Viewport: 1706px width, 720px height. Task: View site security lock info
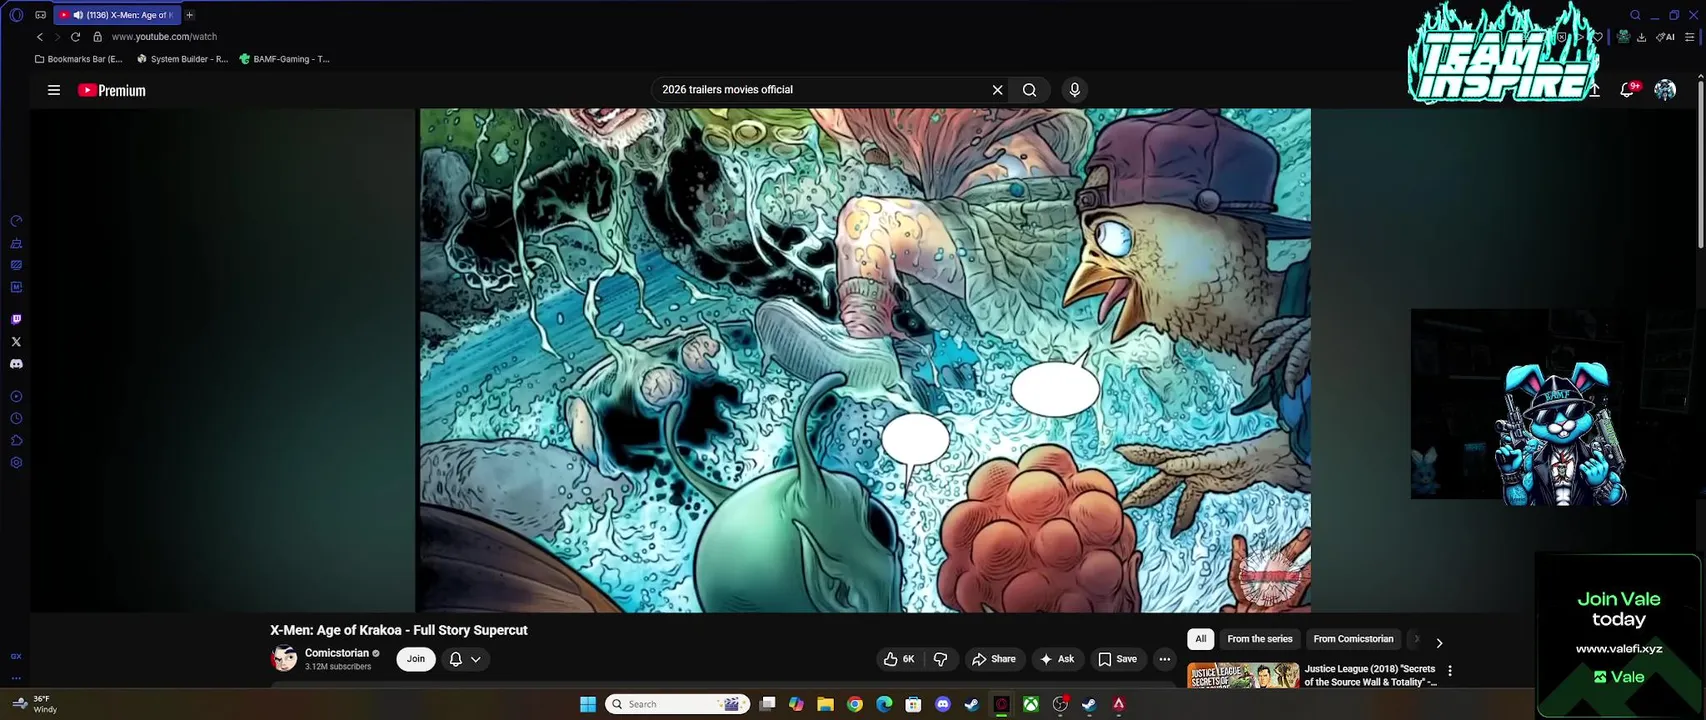[x=97, y=37]
